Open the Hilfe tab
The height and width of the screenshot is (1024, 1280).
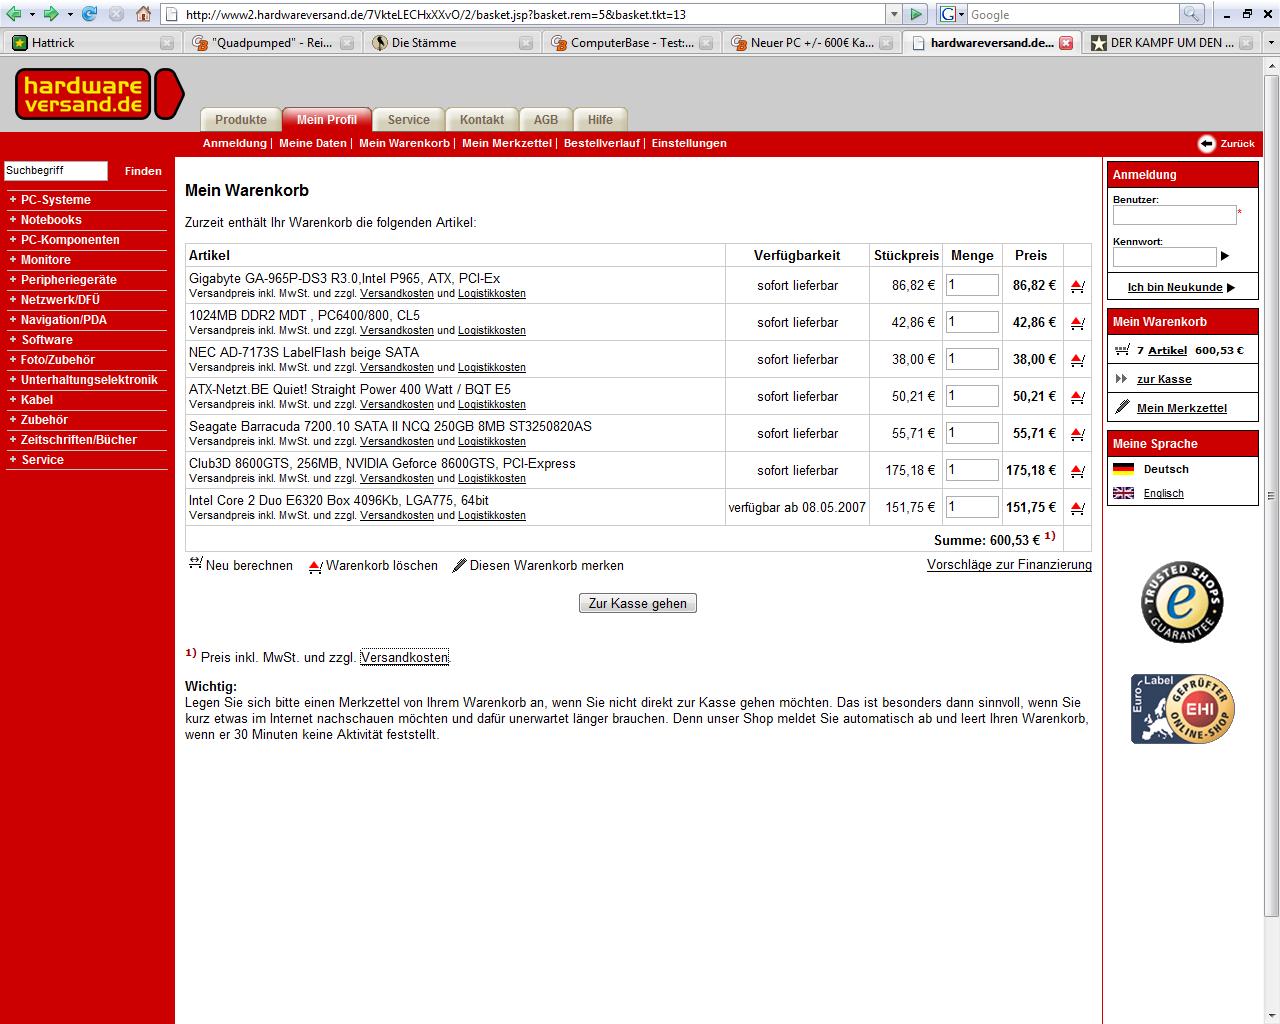click(x=600, y=119)
